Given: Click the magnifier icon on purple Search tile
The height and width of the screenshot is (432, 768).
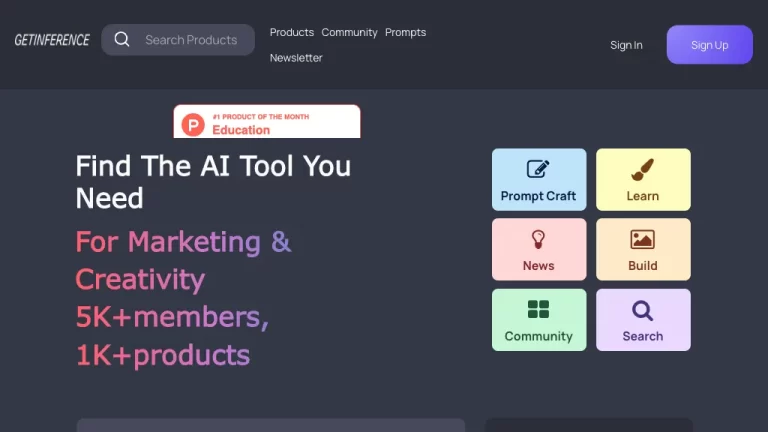Looking at the screenshot, I should [x=643, y=310].
